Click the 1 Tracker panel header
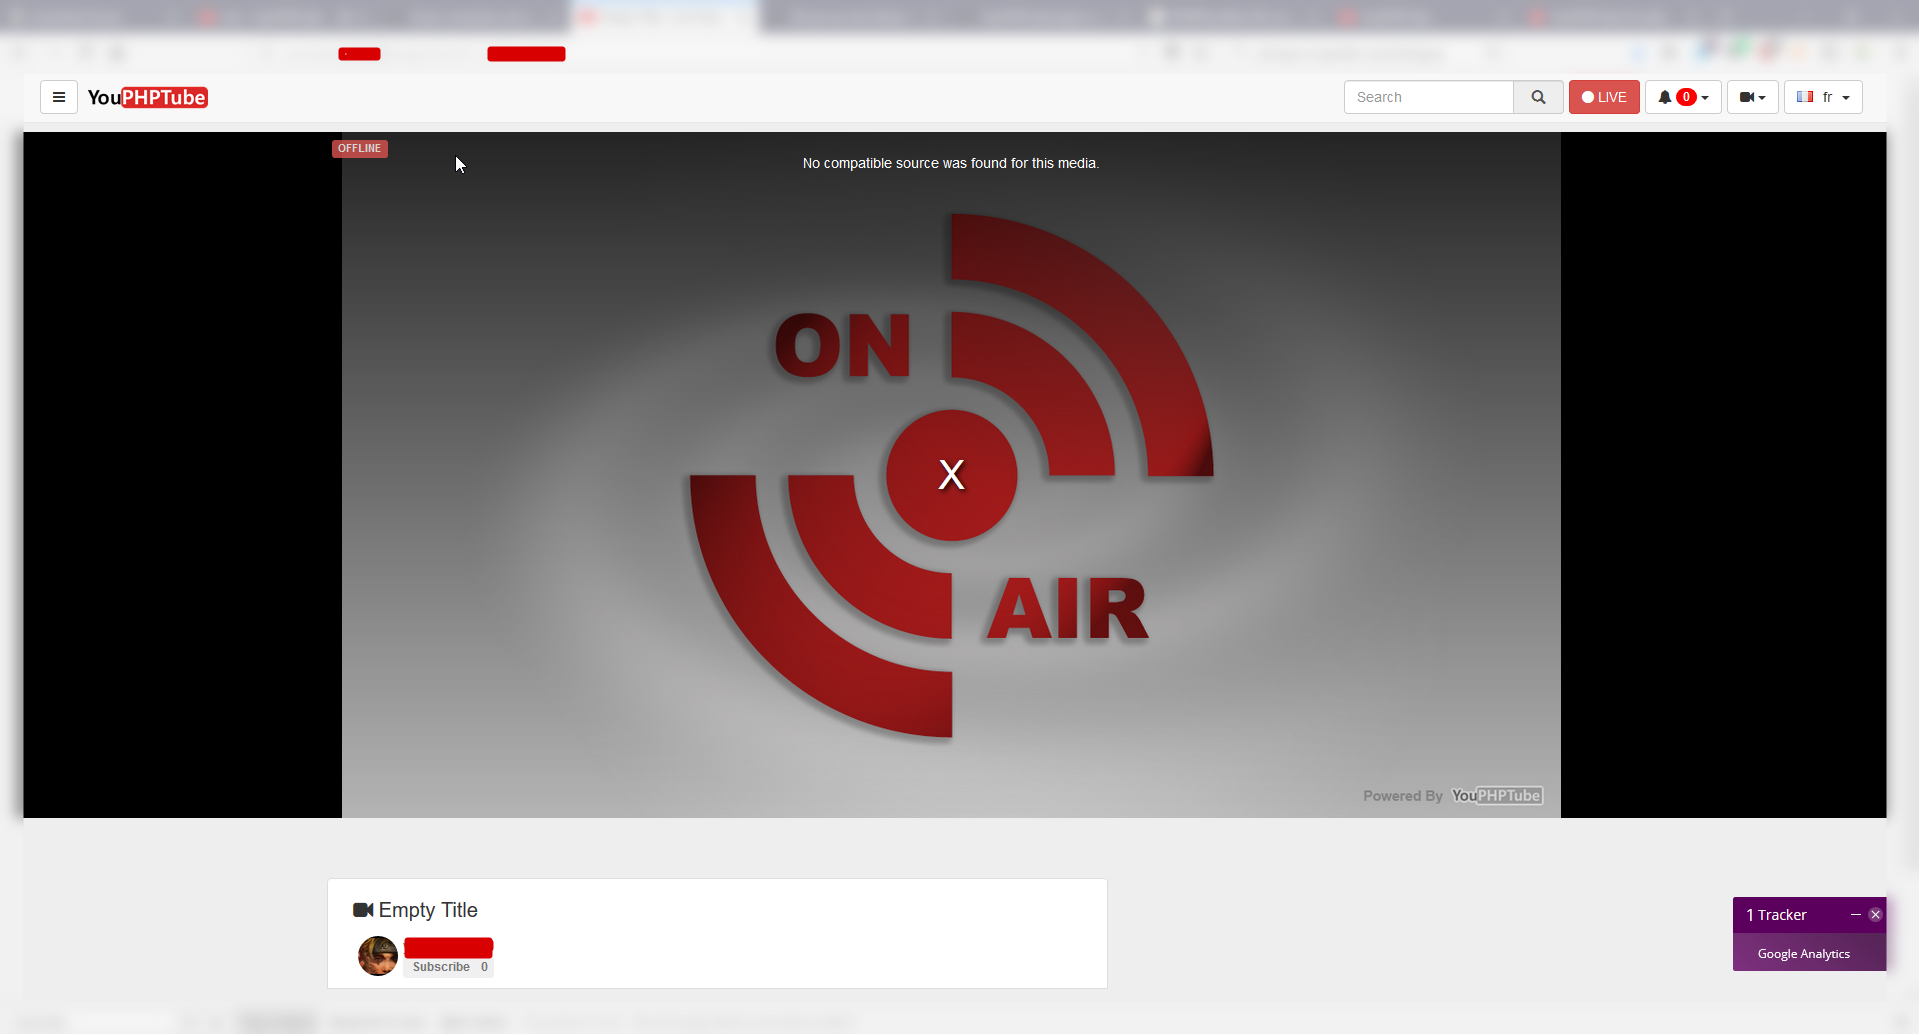The height and width of the screenshot is (1034, 1919). click(1809, 915)
